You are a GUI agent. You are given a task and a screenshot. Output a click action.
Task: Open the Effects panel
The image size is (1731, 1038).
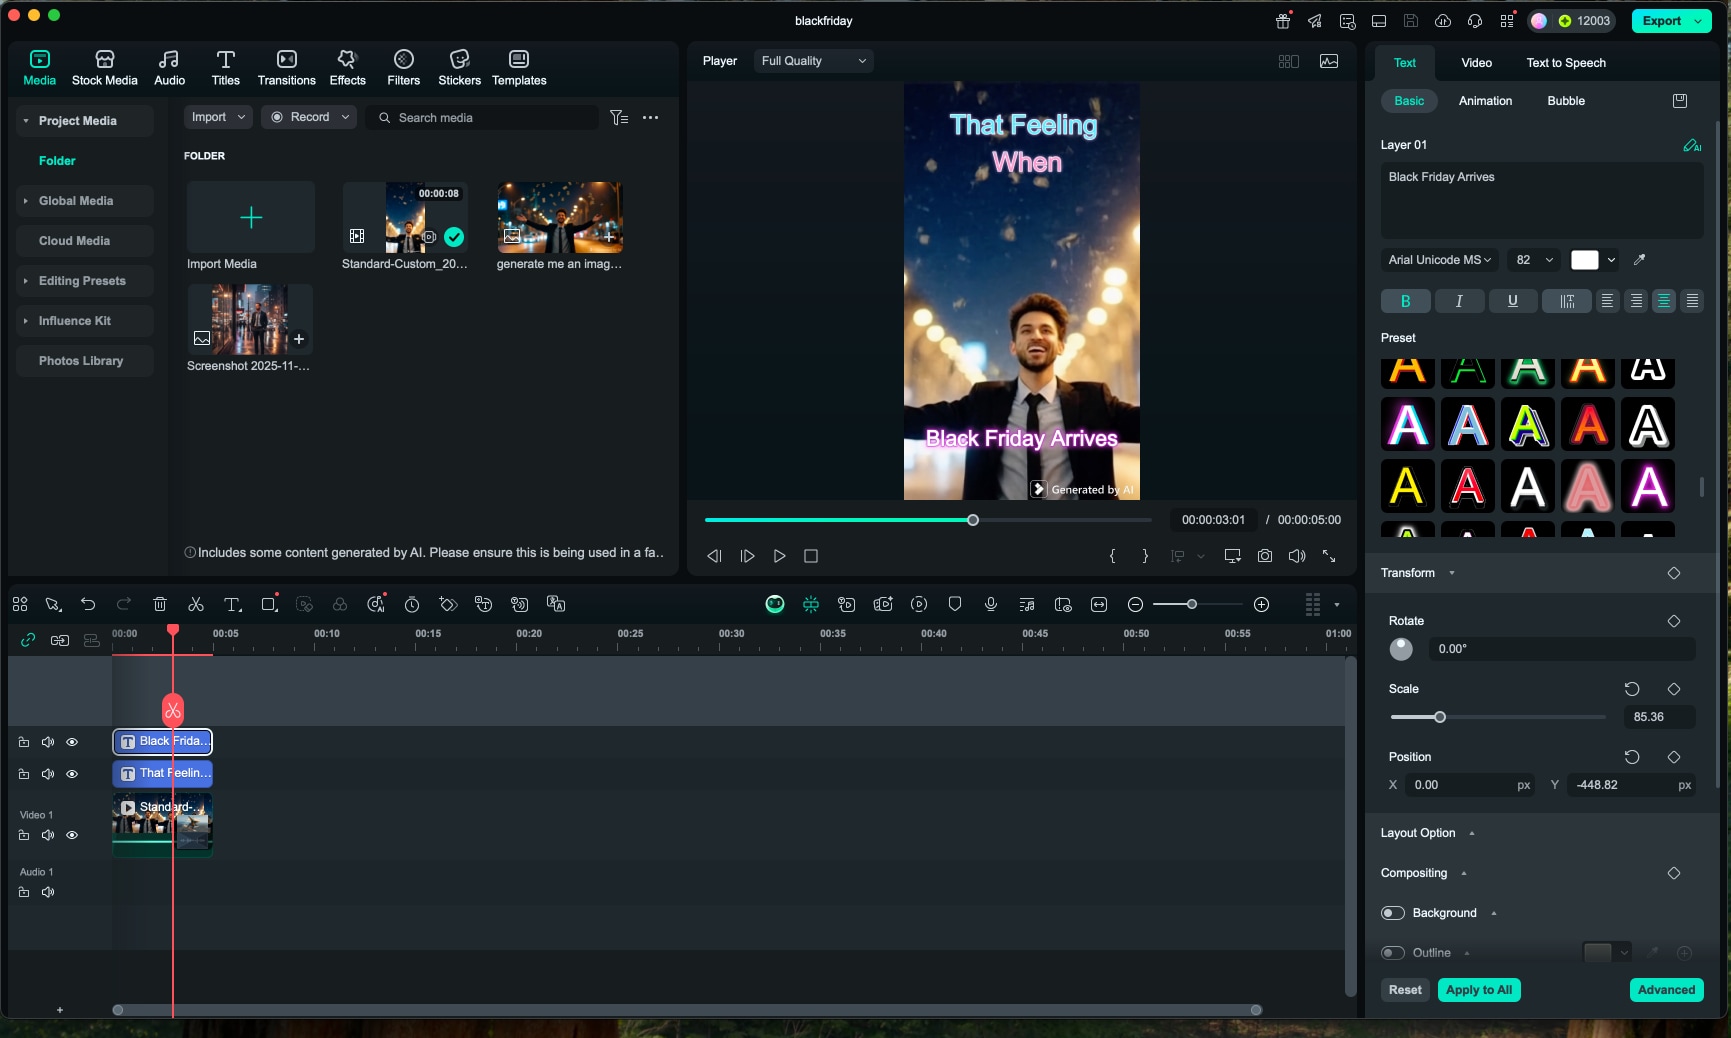click(347, 67)
